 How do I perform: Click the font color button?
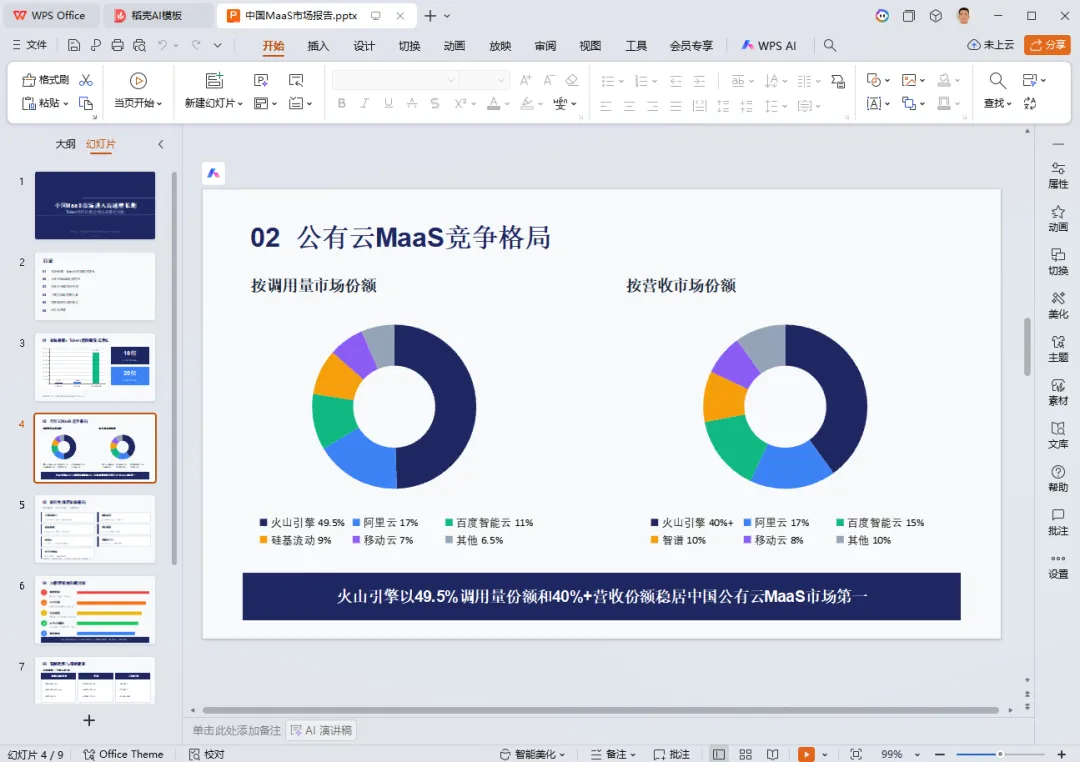click(x=493, y=103)
